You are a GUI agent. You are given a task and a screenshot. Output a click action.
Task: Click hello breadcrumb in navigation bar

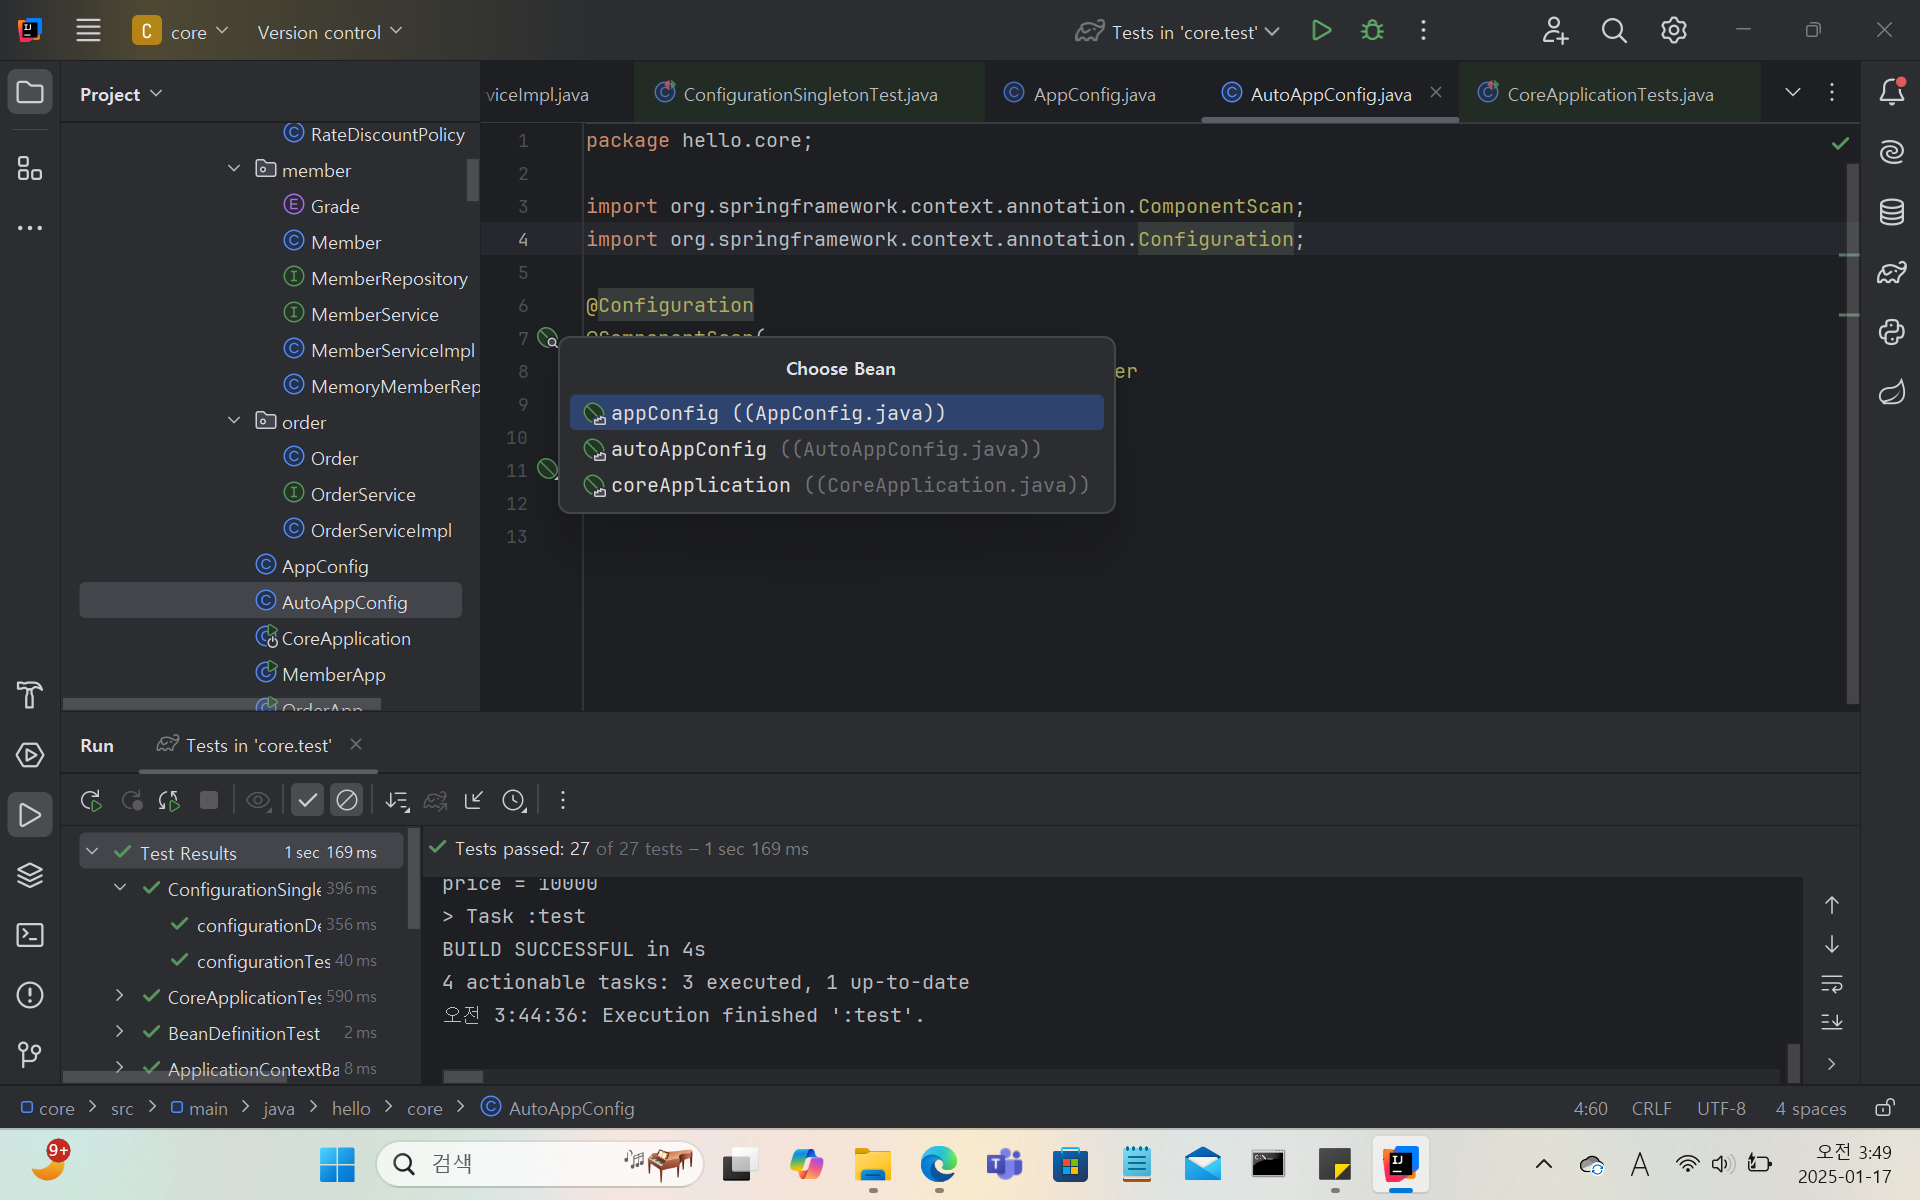point(351,1108)
